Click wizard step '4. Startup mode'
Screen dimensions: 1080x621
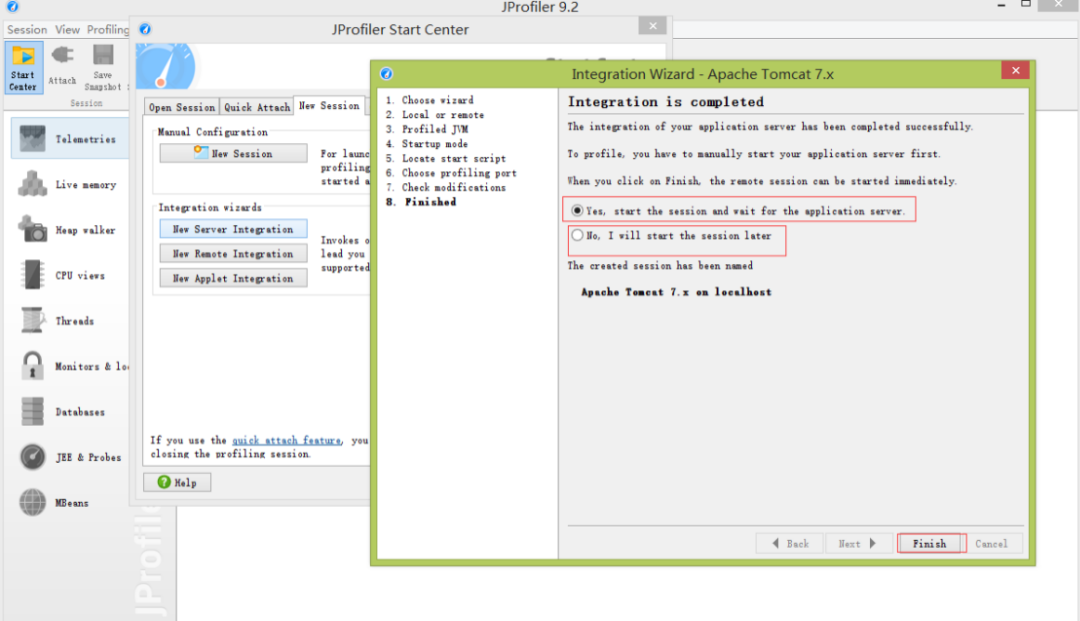427,143
